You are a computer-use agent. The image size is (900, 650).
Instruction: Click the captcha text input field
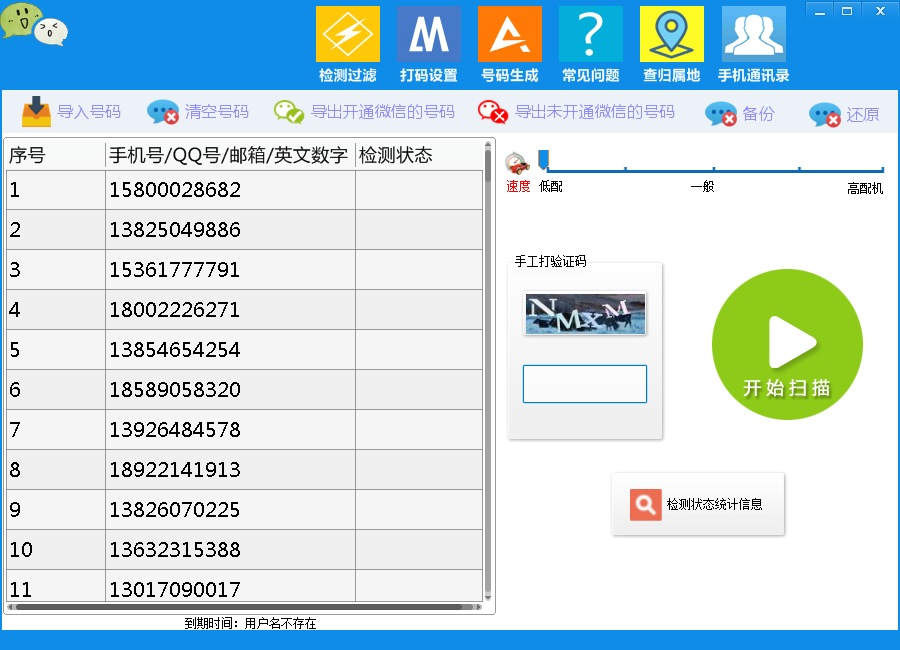(585, 384)
